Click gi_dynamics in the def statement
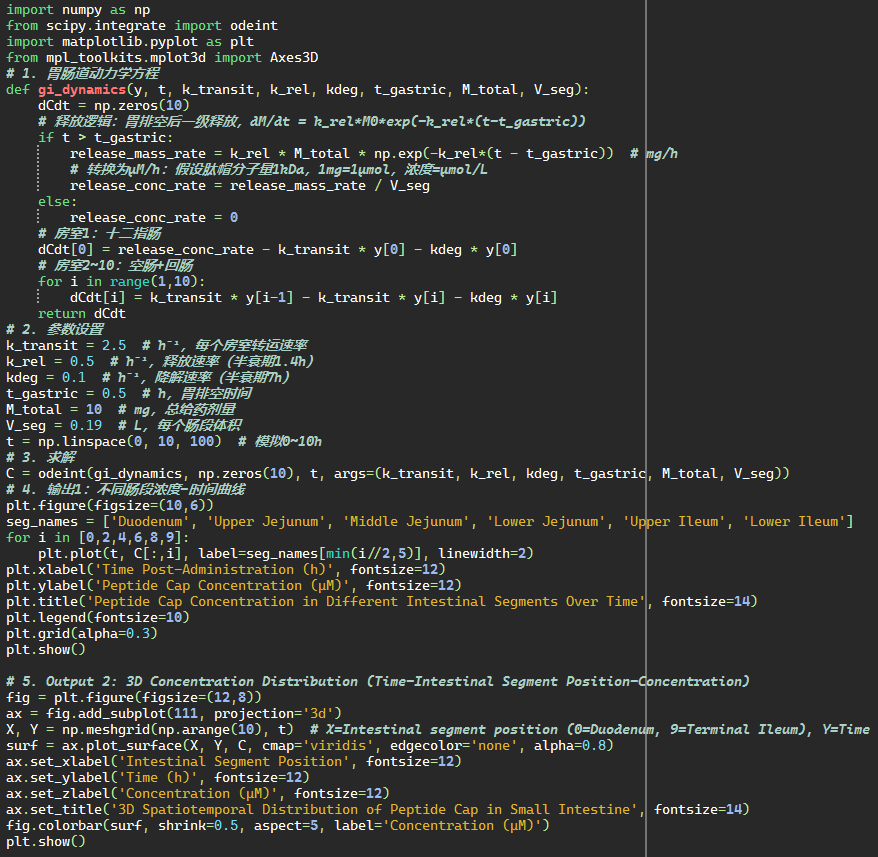Image resolution: width=878 pixels, height=857 pixels. (91, 89)
